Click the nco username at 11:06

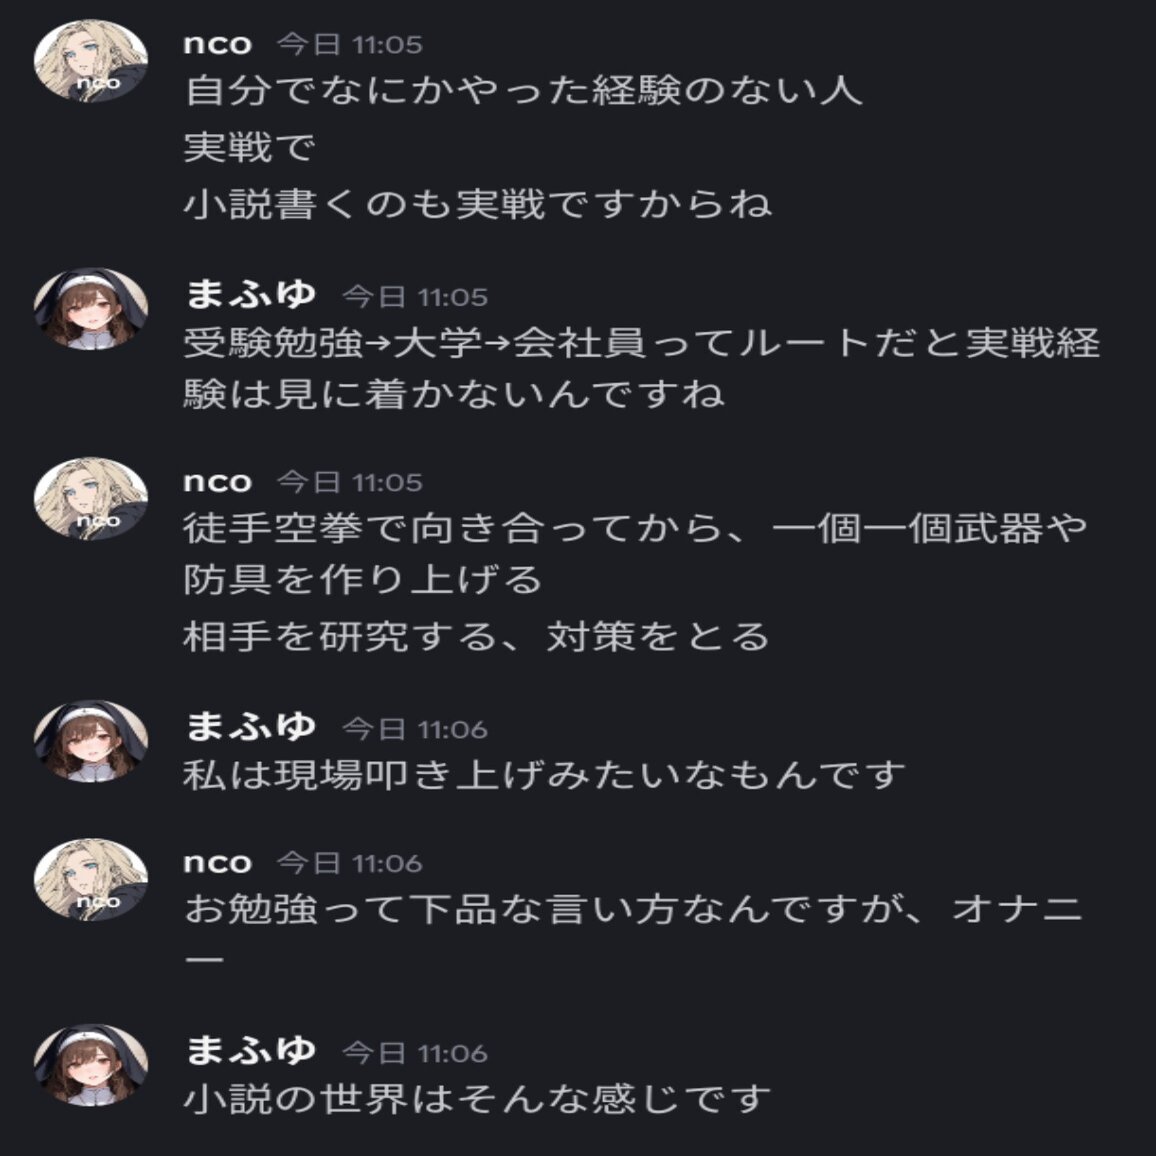[217, 863]
